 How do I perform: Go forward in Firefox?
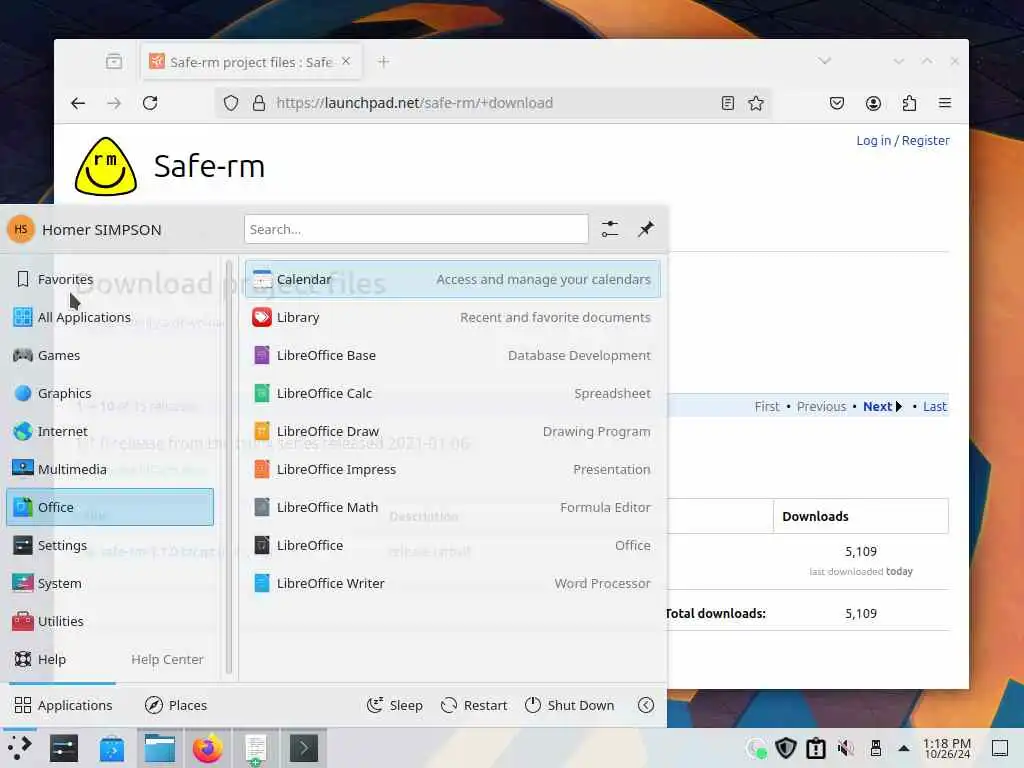114,103
